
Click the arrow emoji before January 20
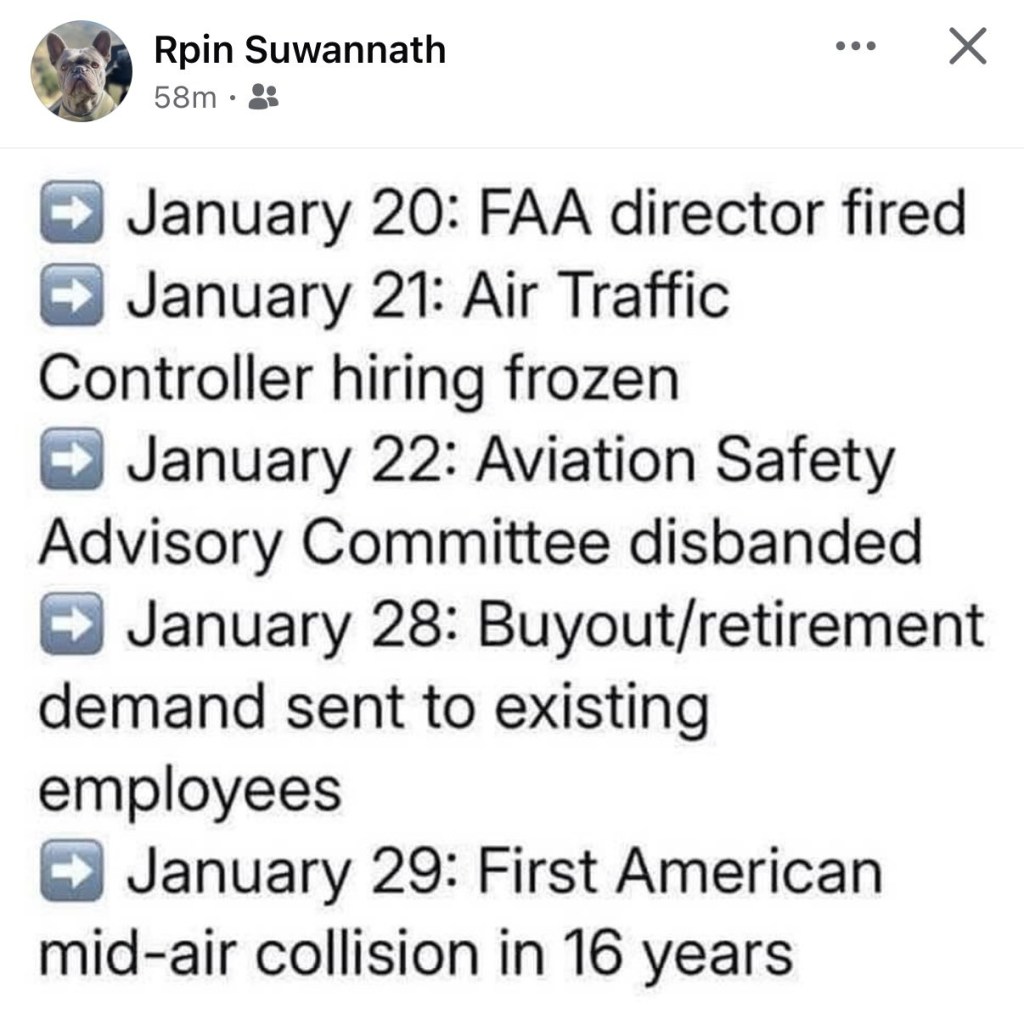click(x=70, y=213)
